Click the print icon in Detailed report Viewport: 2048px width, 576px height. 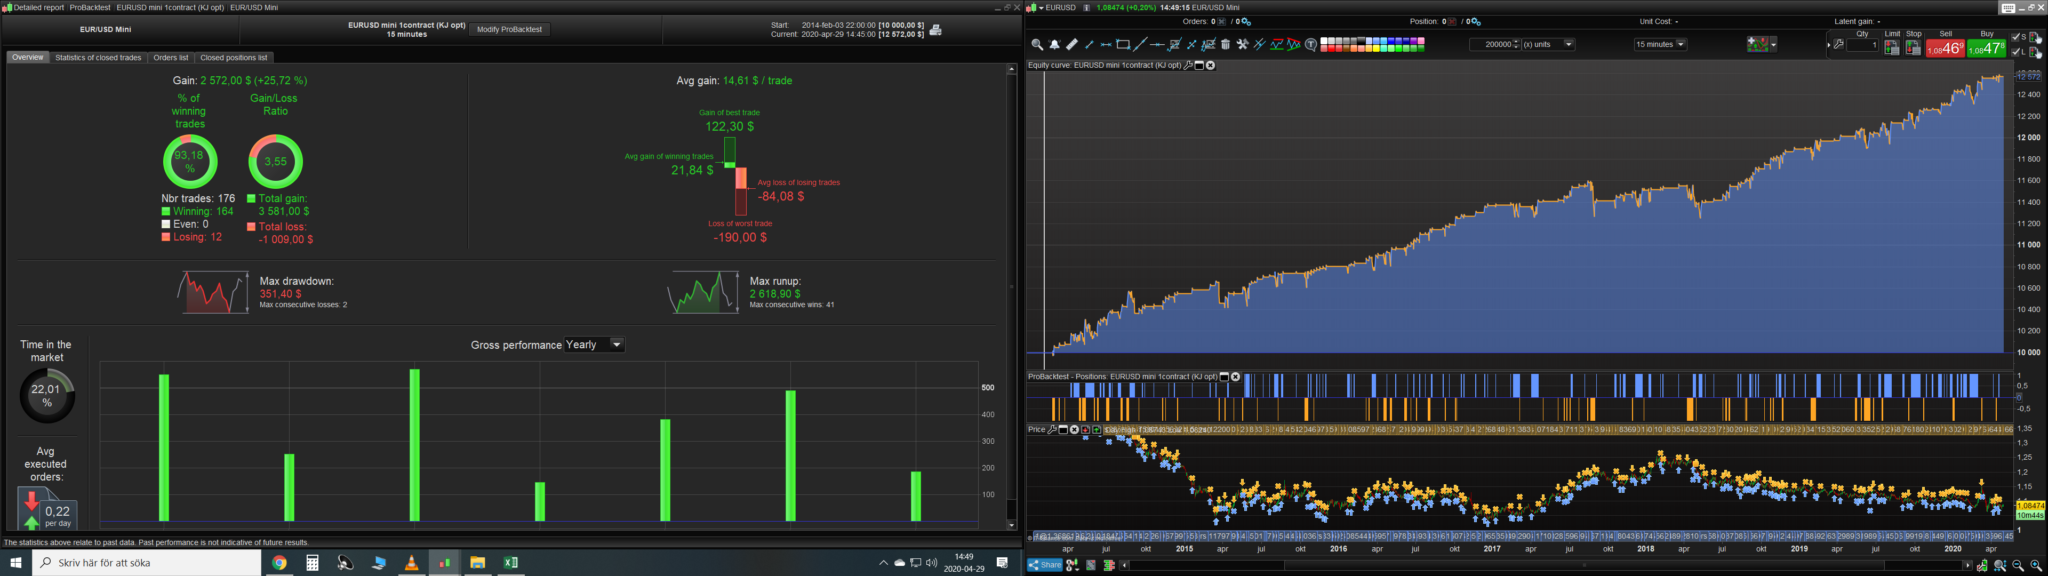click(935, 30)
